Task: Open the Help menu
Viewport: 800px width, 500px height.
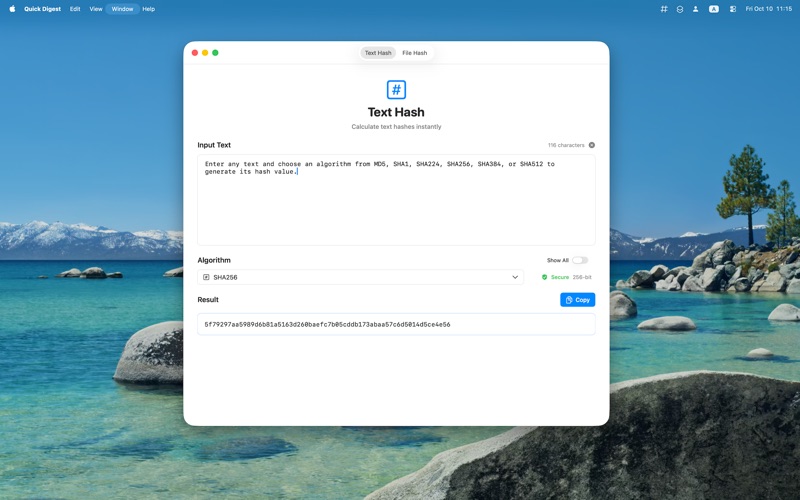Action: click(x=148, y=9)
